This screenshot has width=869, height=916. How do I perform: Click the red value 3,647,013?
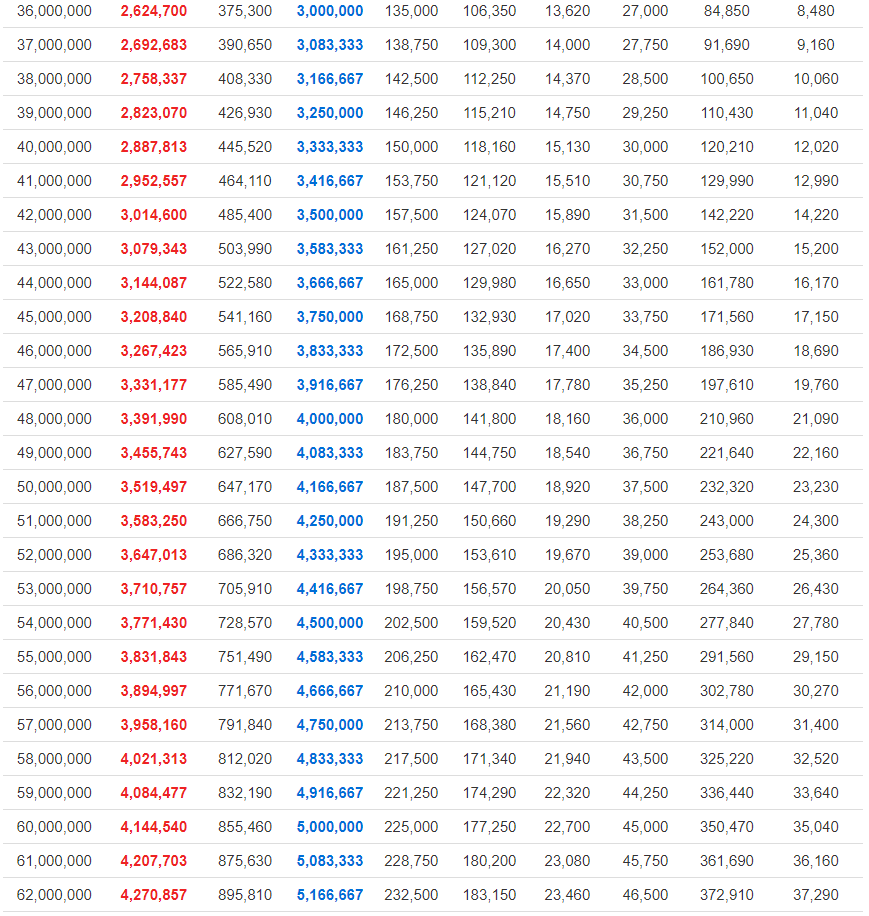point(154,555)
